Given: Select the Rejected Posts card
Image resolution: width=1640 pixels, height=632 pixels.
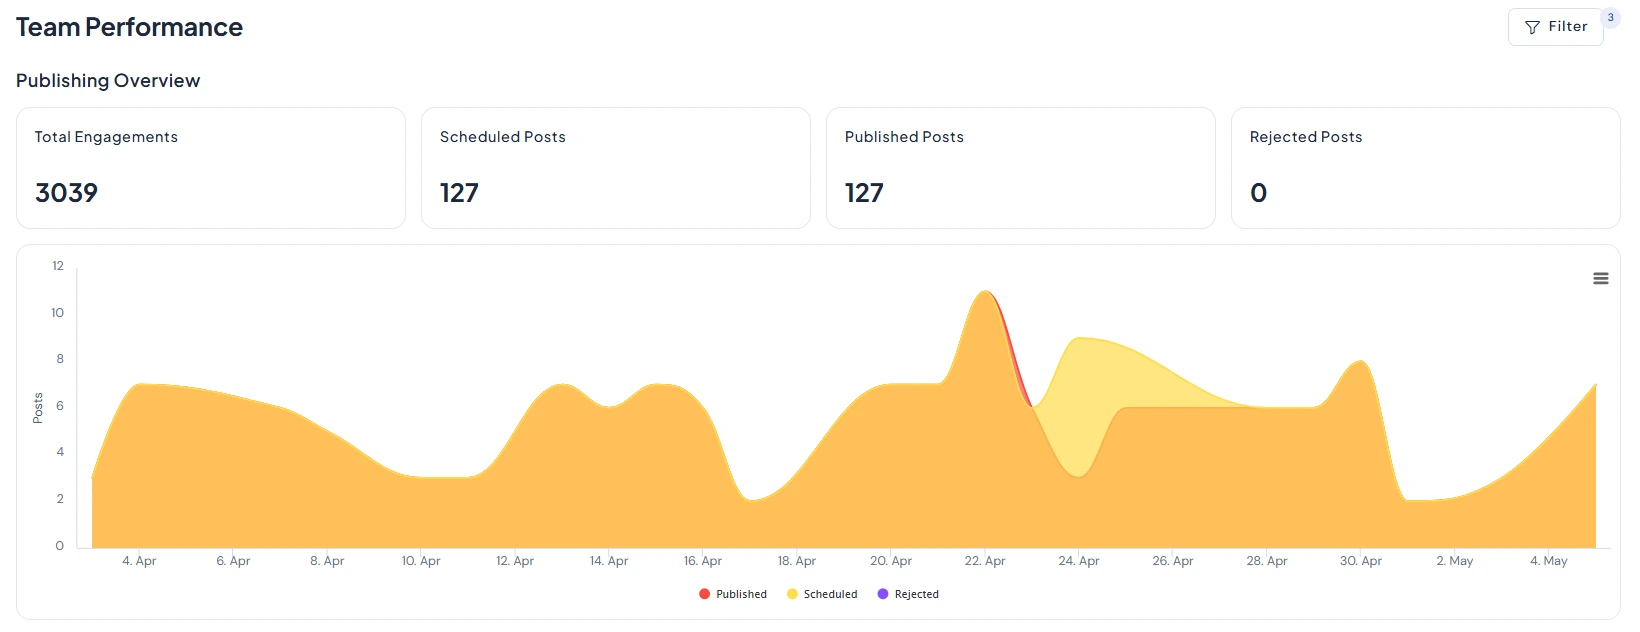Looking at the screenshot, I should [x=1426, y=168].
